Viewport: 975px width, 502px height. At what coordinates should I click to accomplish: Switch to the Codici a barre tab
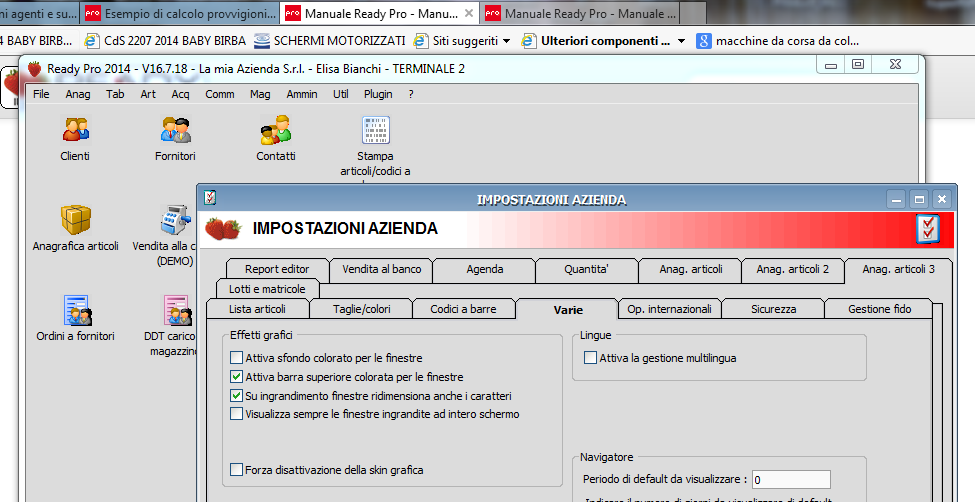(463, 309)
